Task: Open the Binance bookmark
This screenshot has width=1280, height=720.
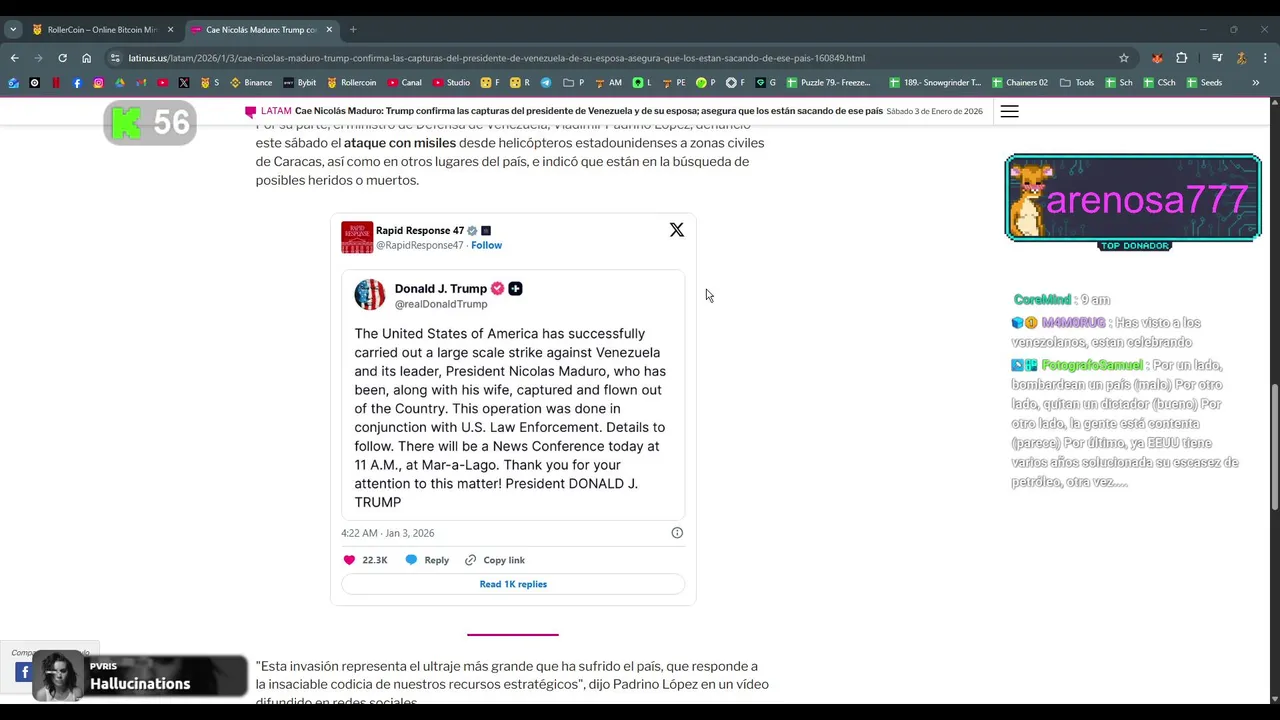Action: 251,83
